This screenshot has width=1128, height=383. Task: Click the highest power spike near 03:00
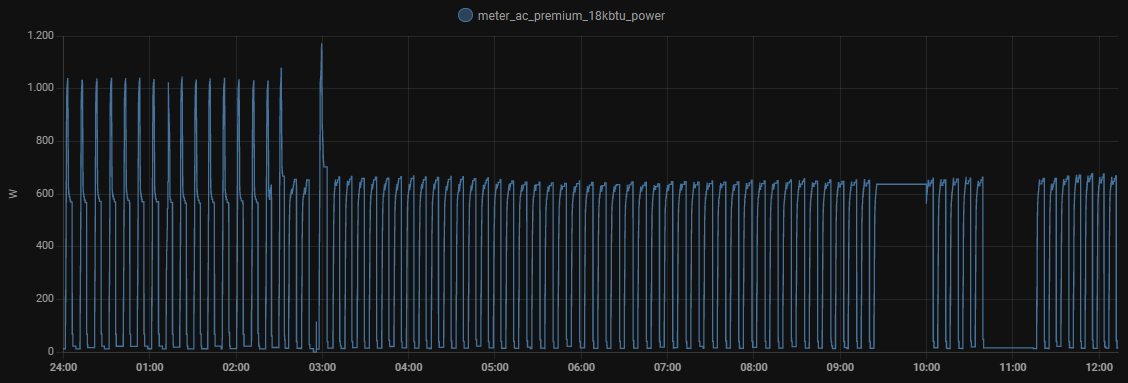coord(322,45)
